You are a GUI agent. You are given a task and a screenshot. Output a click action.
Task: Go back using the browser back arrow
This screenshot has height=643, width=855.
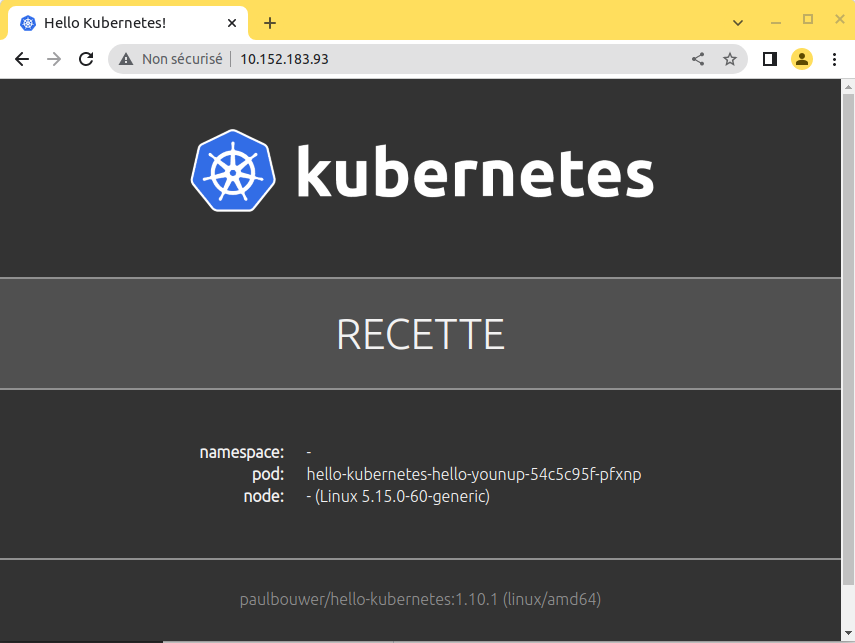pyautogui.click(x=22, y=59)
